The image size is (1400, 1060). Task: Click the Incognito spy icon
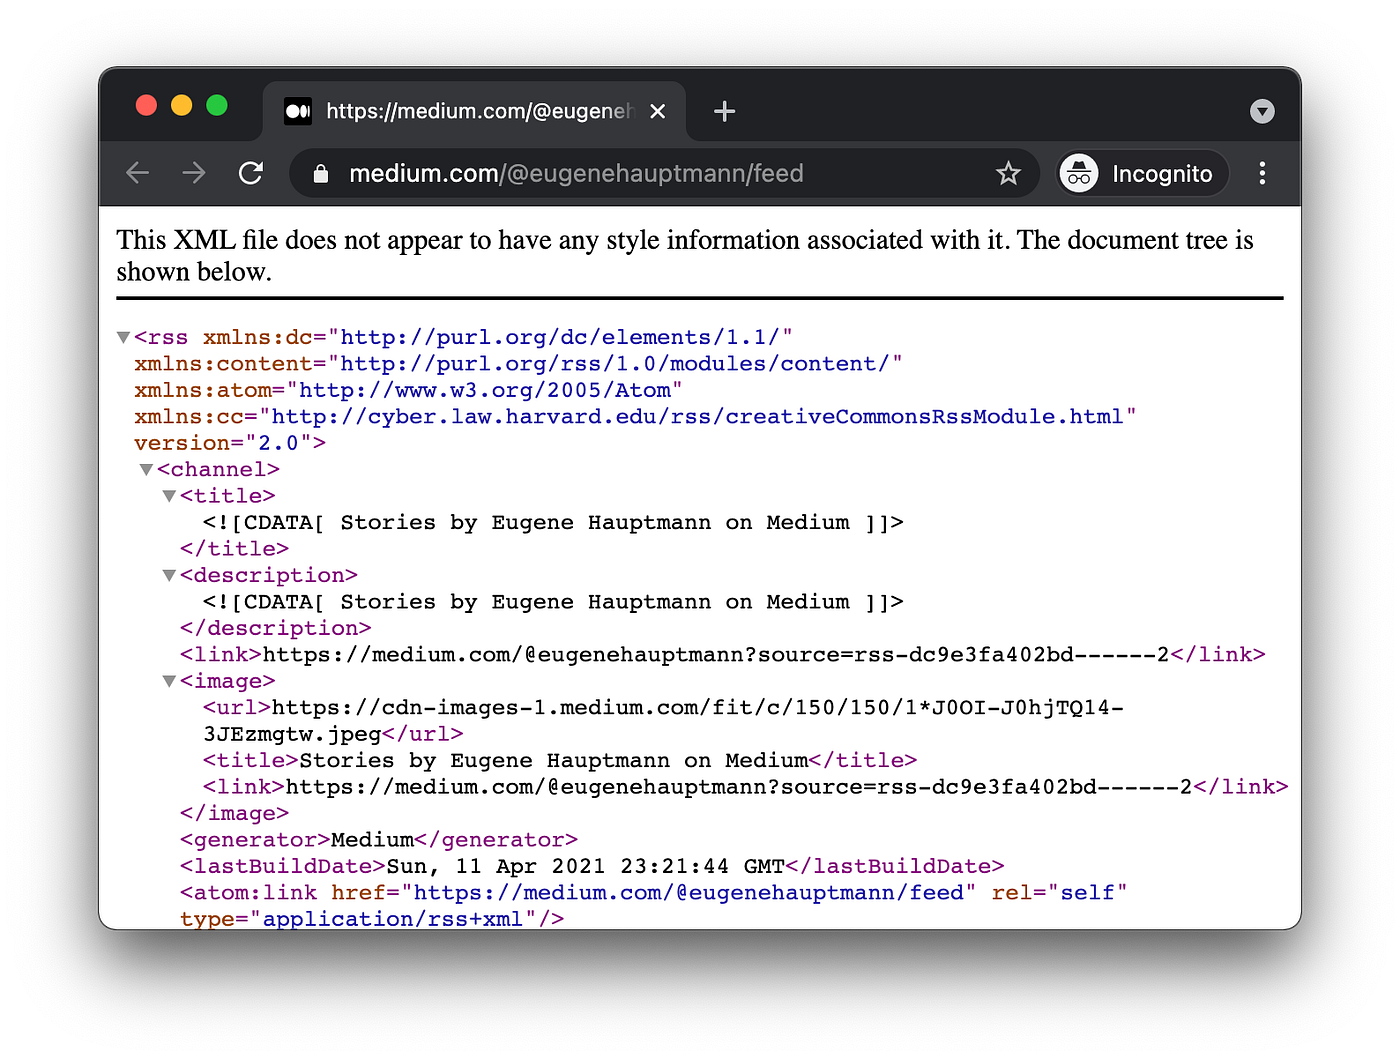point(1078,173)
